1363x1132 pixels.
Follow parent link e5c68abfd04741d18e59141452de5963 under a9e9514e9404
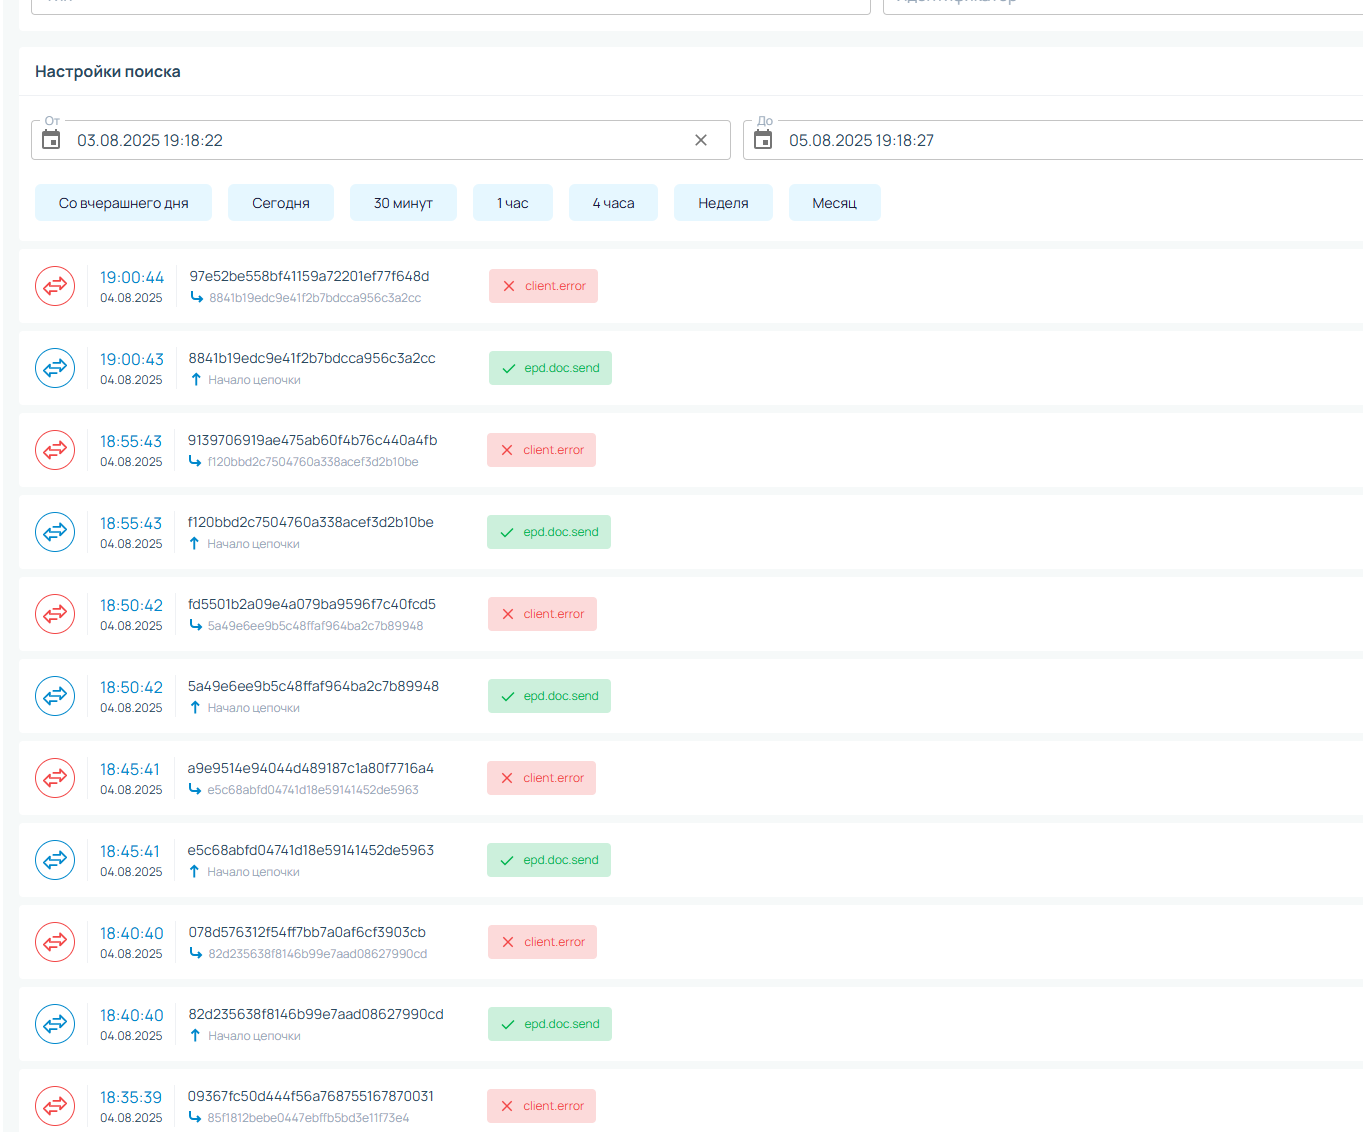pyautogui.click(x=313, y=790)
